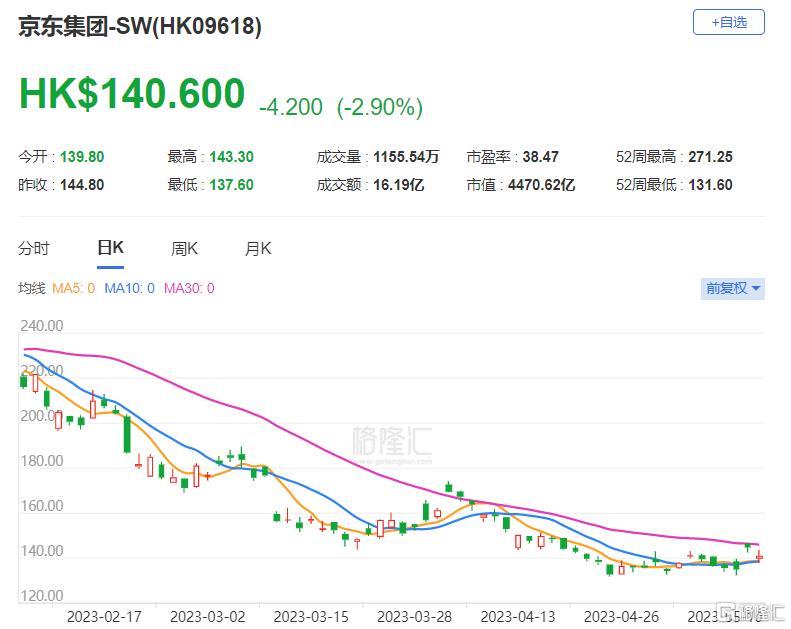Click the 180.00 price axis label
The width and height of the screenshot is (791, 629).
click(42, 461)
